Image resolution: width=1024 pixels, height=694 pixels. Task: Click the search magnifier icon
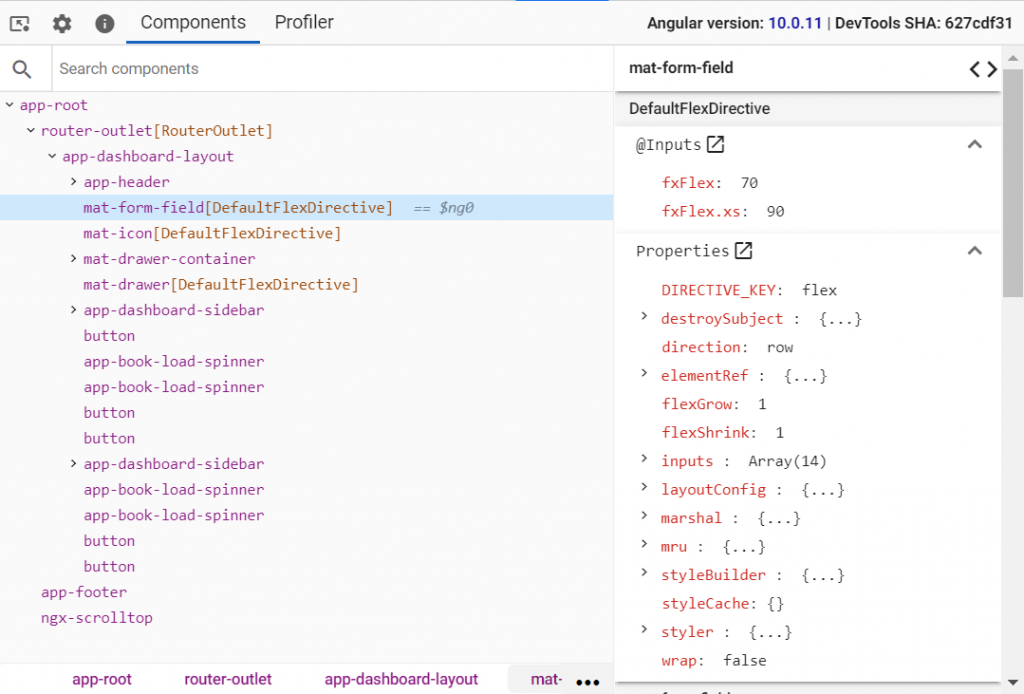coord(24,69)
